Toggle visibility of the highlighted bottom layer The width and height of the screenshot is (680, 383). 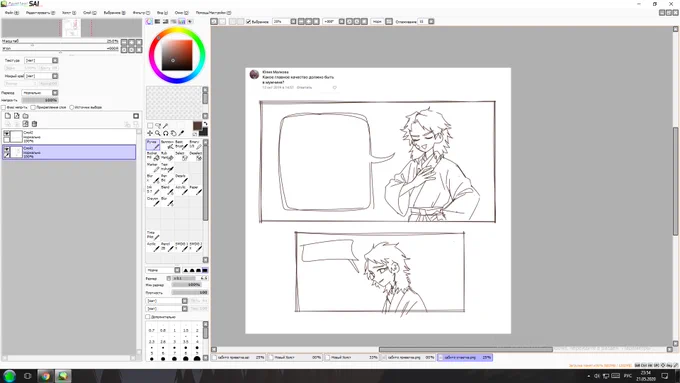(x=7, y=149)
